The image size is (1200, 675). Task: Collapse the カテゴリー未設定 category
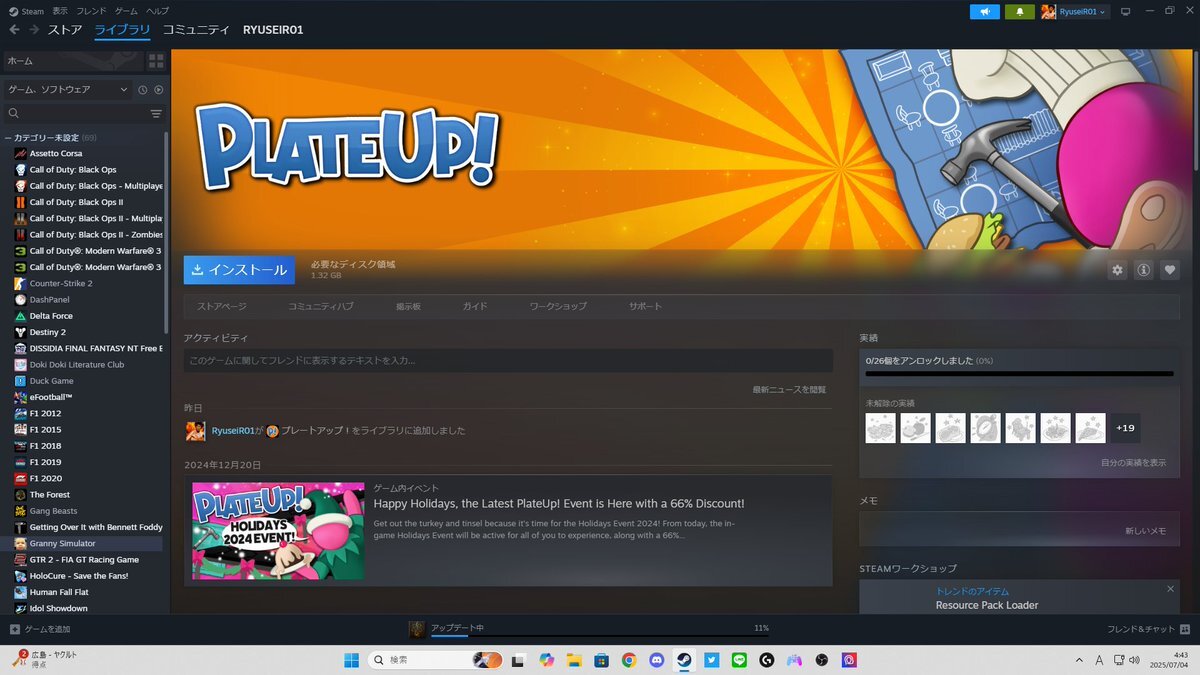pos(8,137)
